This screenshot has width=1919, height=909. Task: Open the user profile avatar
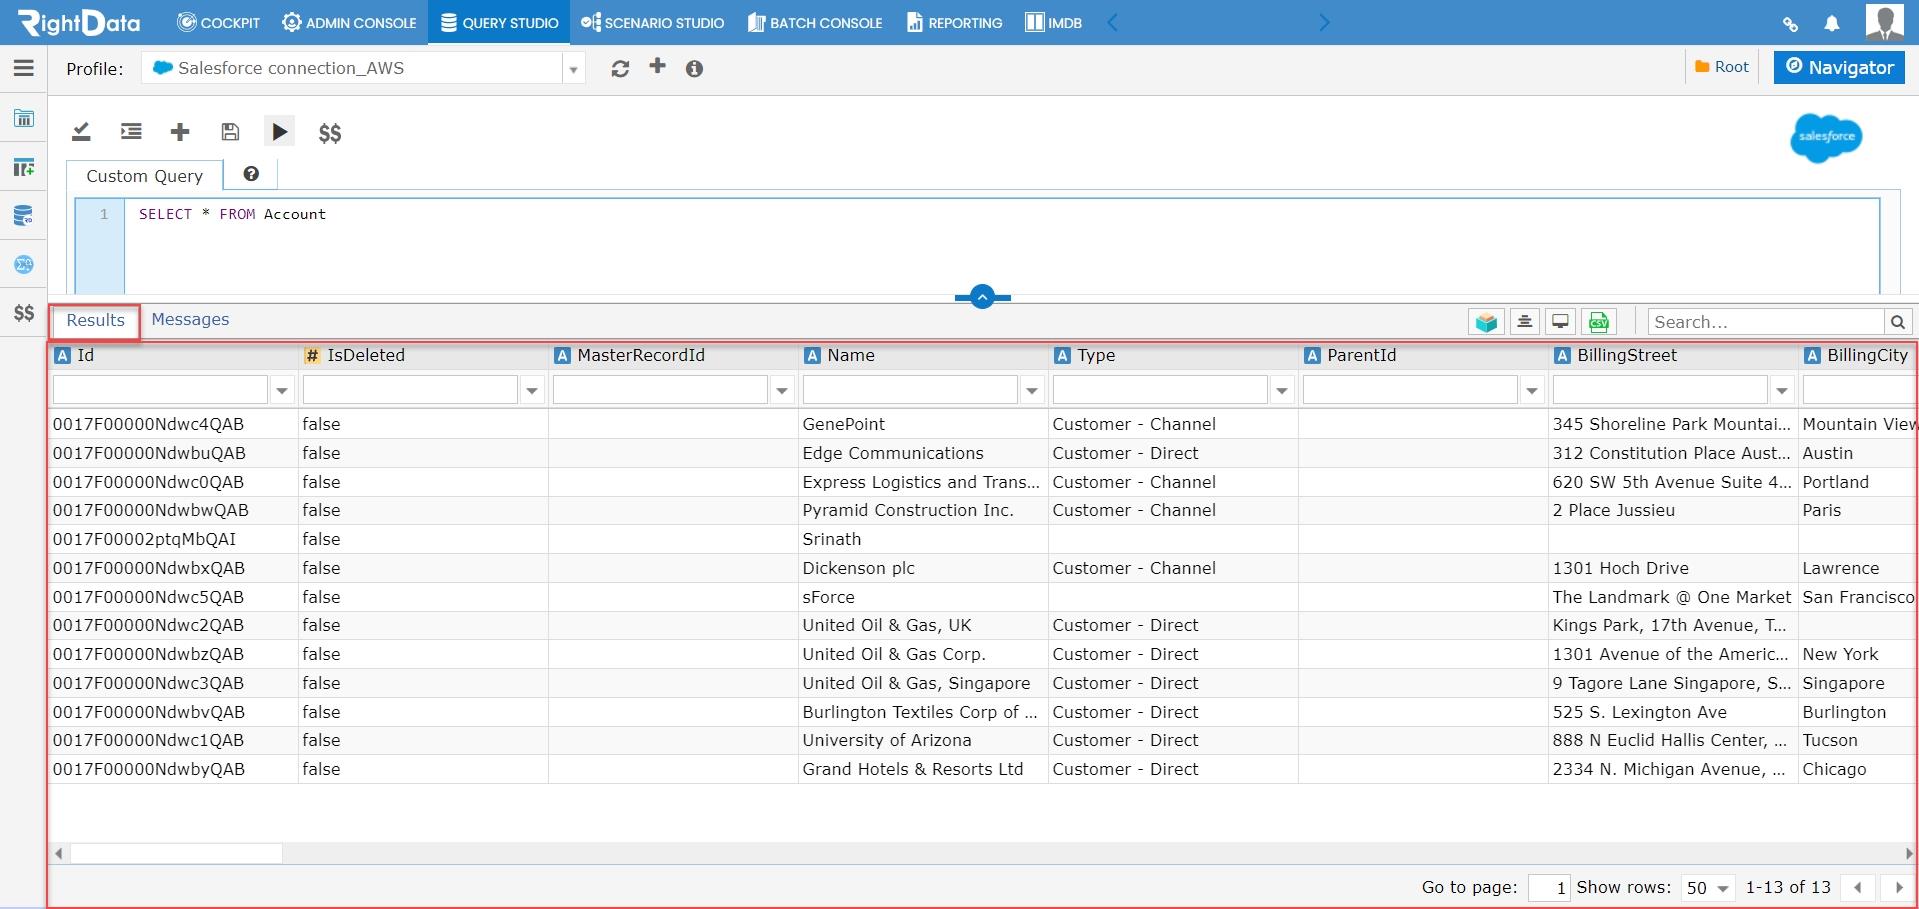1885,21
